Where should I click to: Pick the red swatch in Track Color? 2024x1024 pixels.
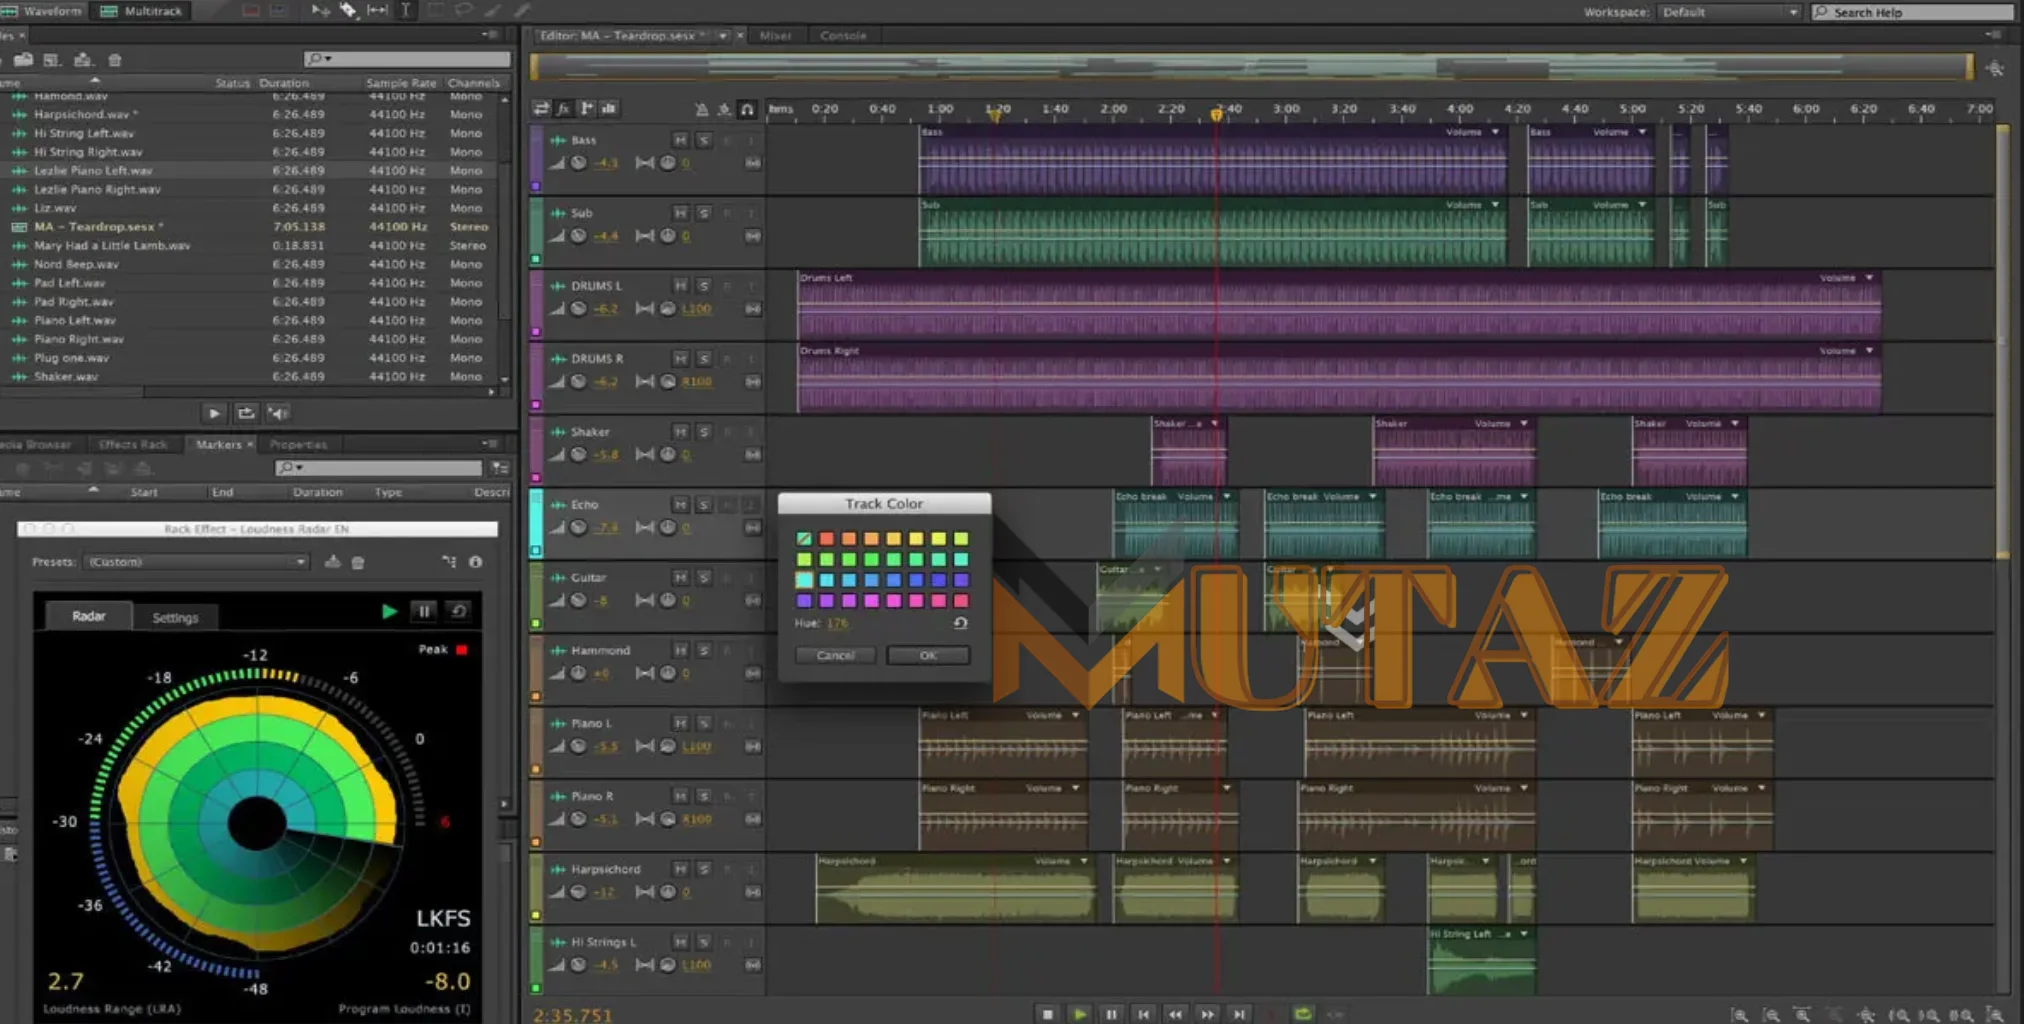[826, 538]
